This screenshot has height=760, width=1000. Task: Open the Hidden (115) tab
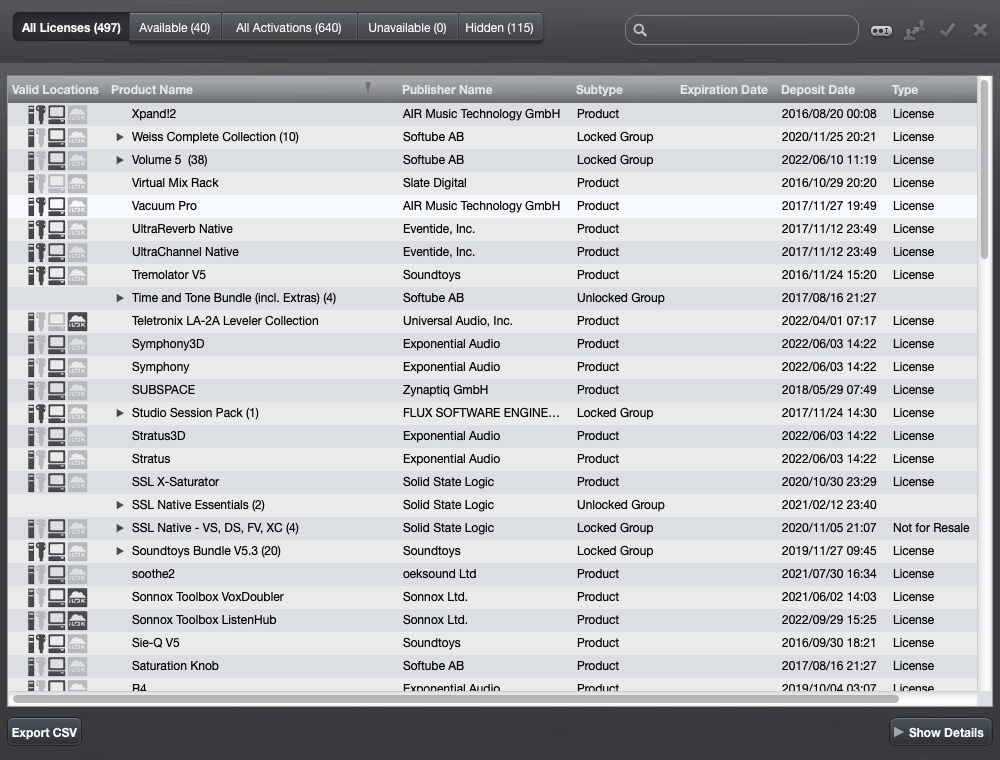(x=499, y=28)
